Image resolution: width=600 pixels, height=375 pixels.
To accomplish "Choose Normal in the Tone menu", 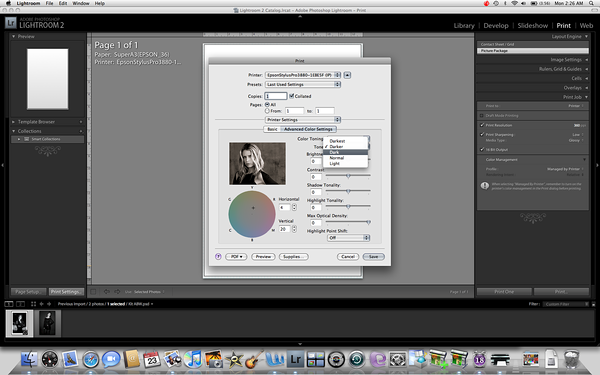I will [x=346, y=158].
